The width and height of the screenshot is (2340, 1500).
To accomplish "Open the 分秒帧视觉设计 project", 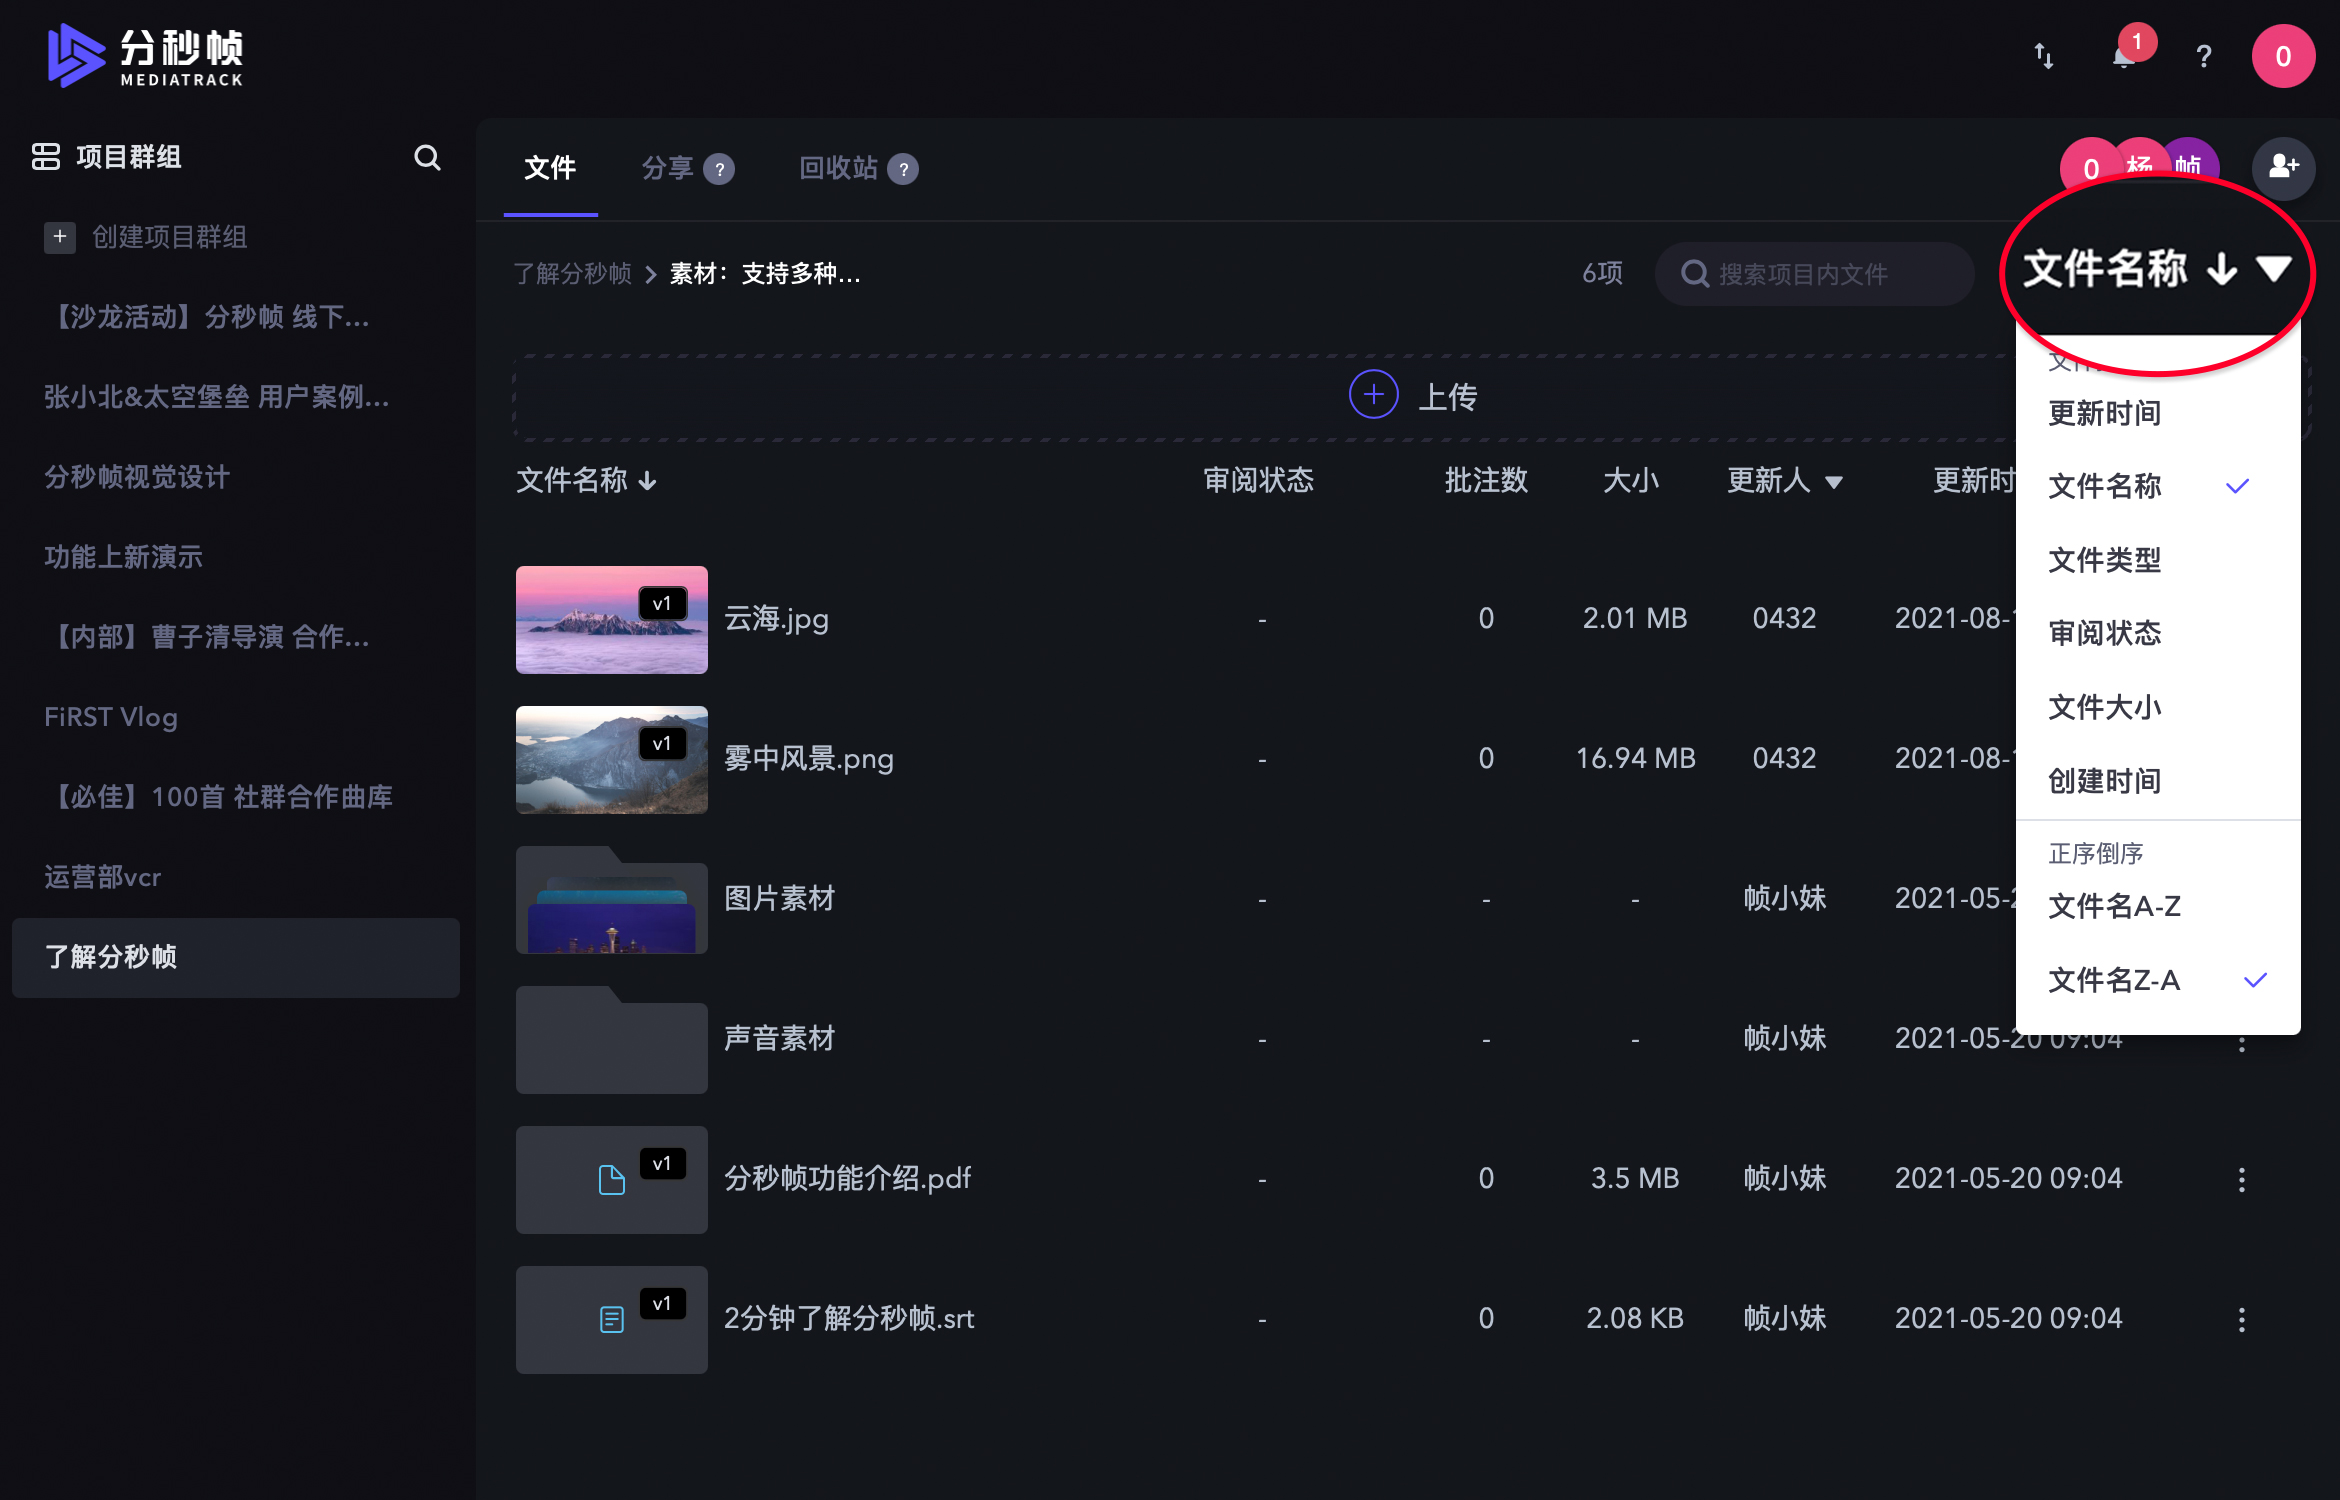I will [137, 477].
